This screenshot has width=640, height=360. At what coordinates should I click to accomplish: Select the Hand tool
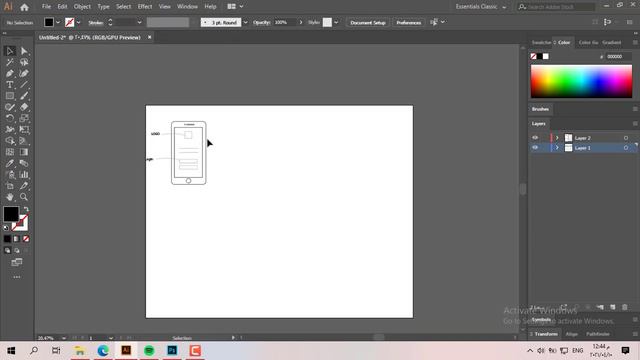click(10, 197)
